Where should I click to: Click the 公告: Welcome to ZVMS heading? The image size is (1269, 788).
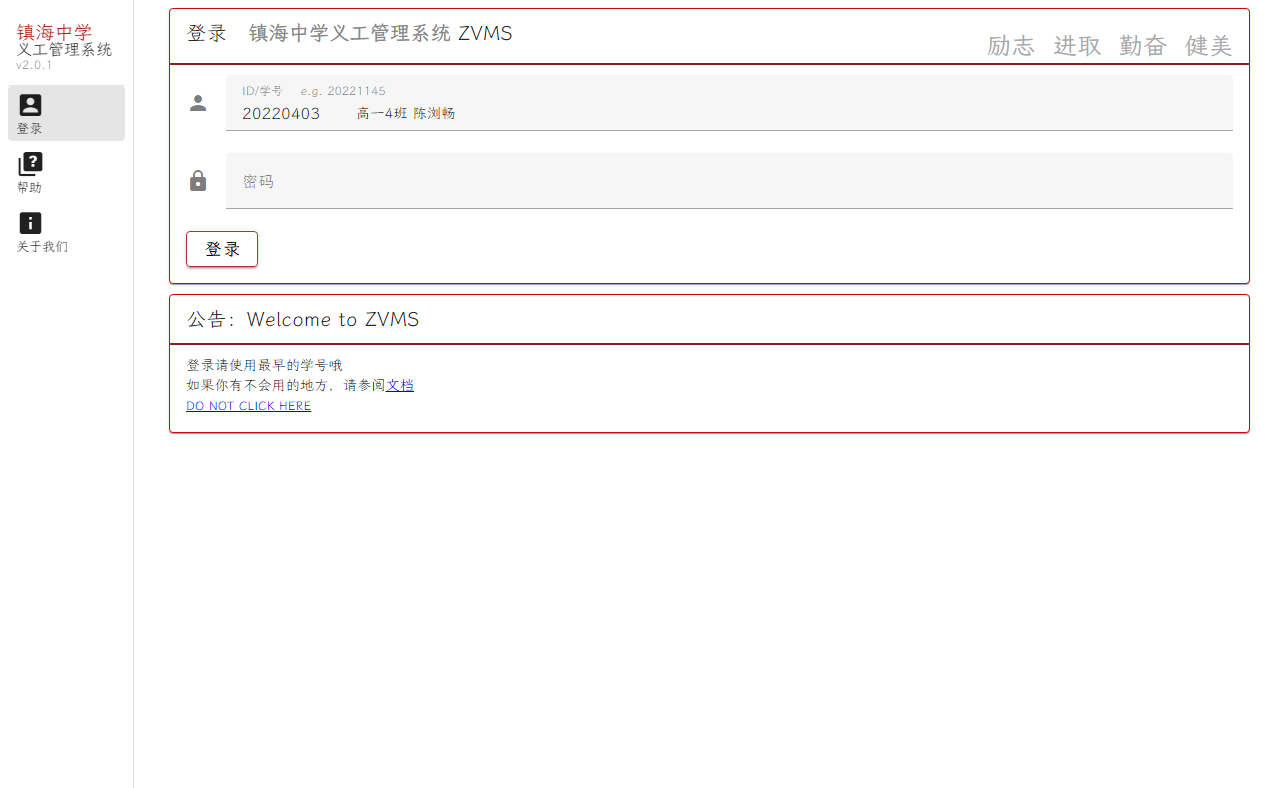tap(303, 320)
